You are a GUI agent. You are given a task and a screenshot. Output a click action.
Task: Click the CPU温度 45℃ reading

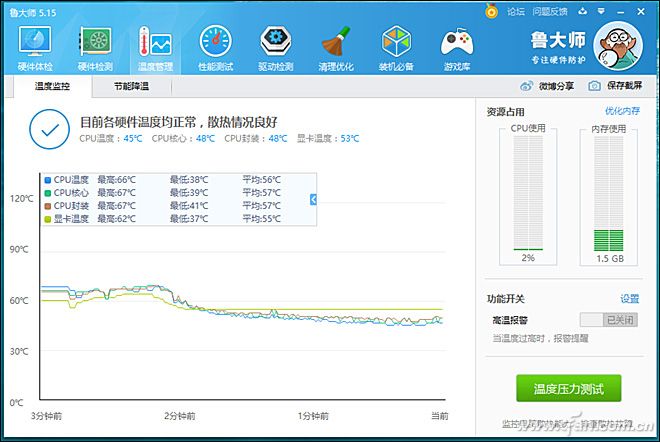coord(111,138)
